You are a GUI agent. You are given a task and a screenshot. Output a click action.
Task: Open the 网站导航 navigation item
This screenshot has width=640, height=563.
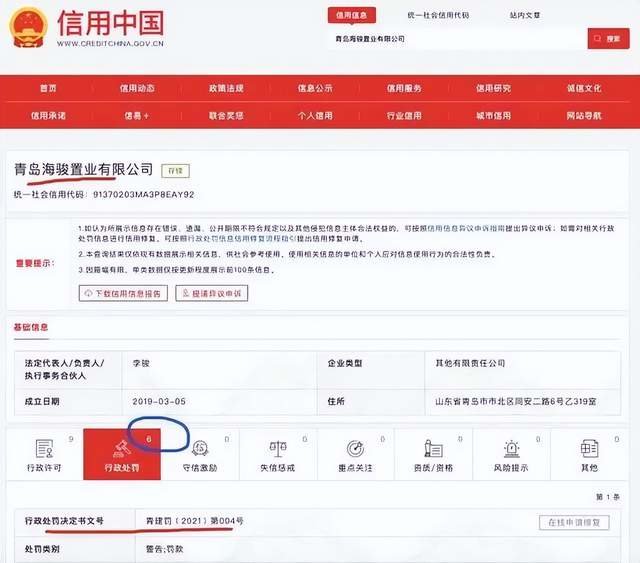pos(584,116)
